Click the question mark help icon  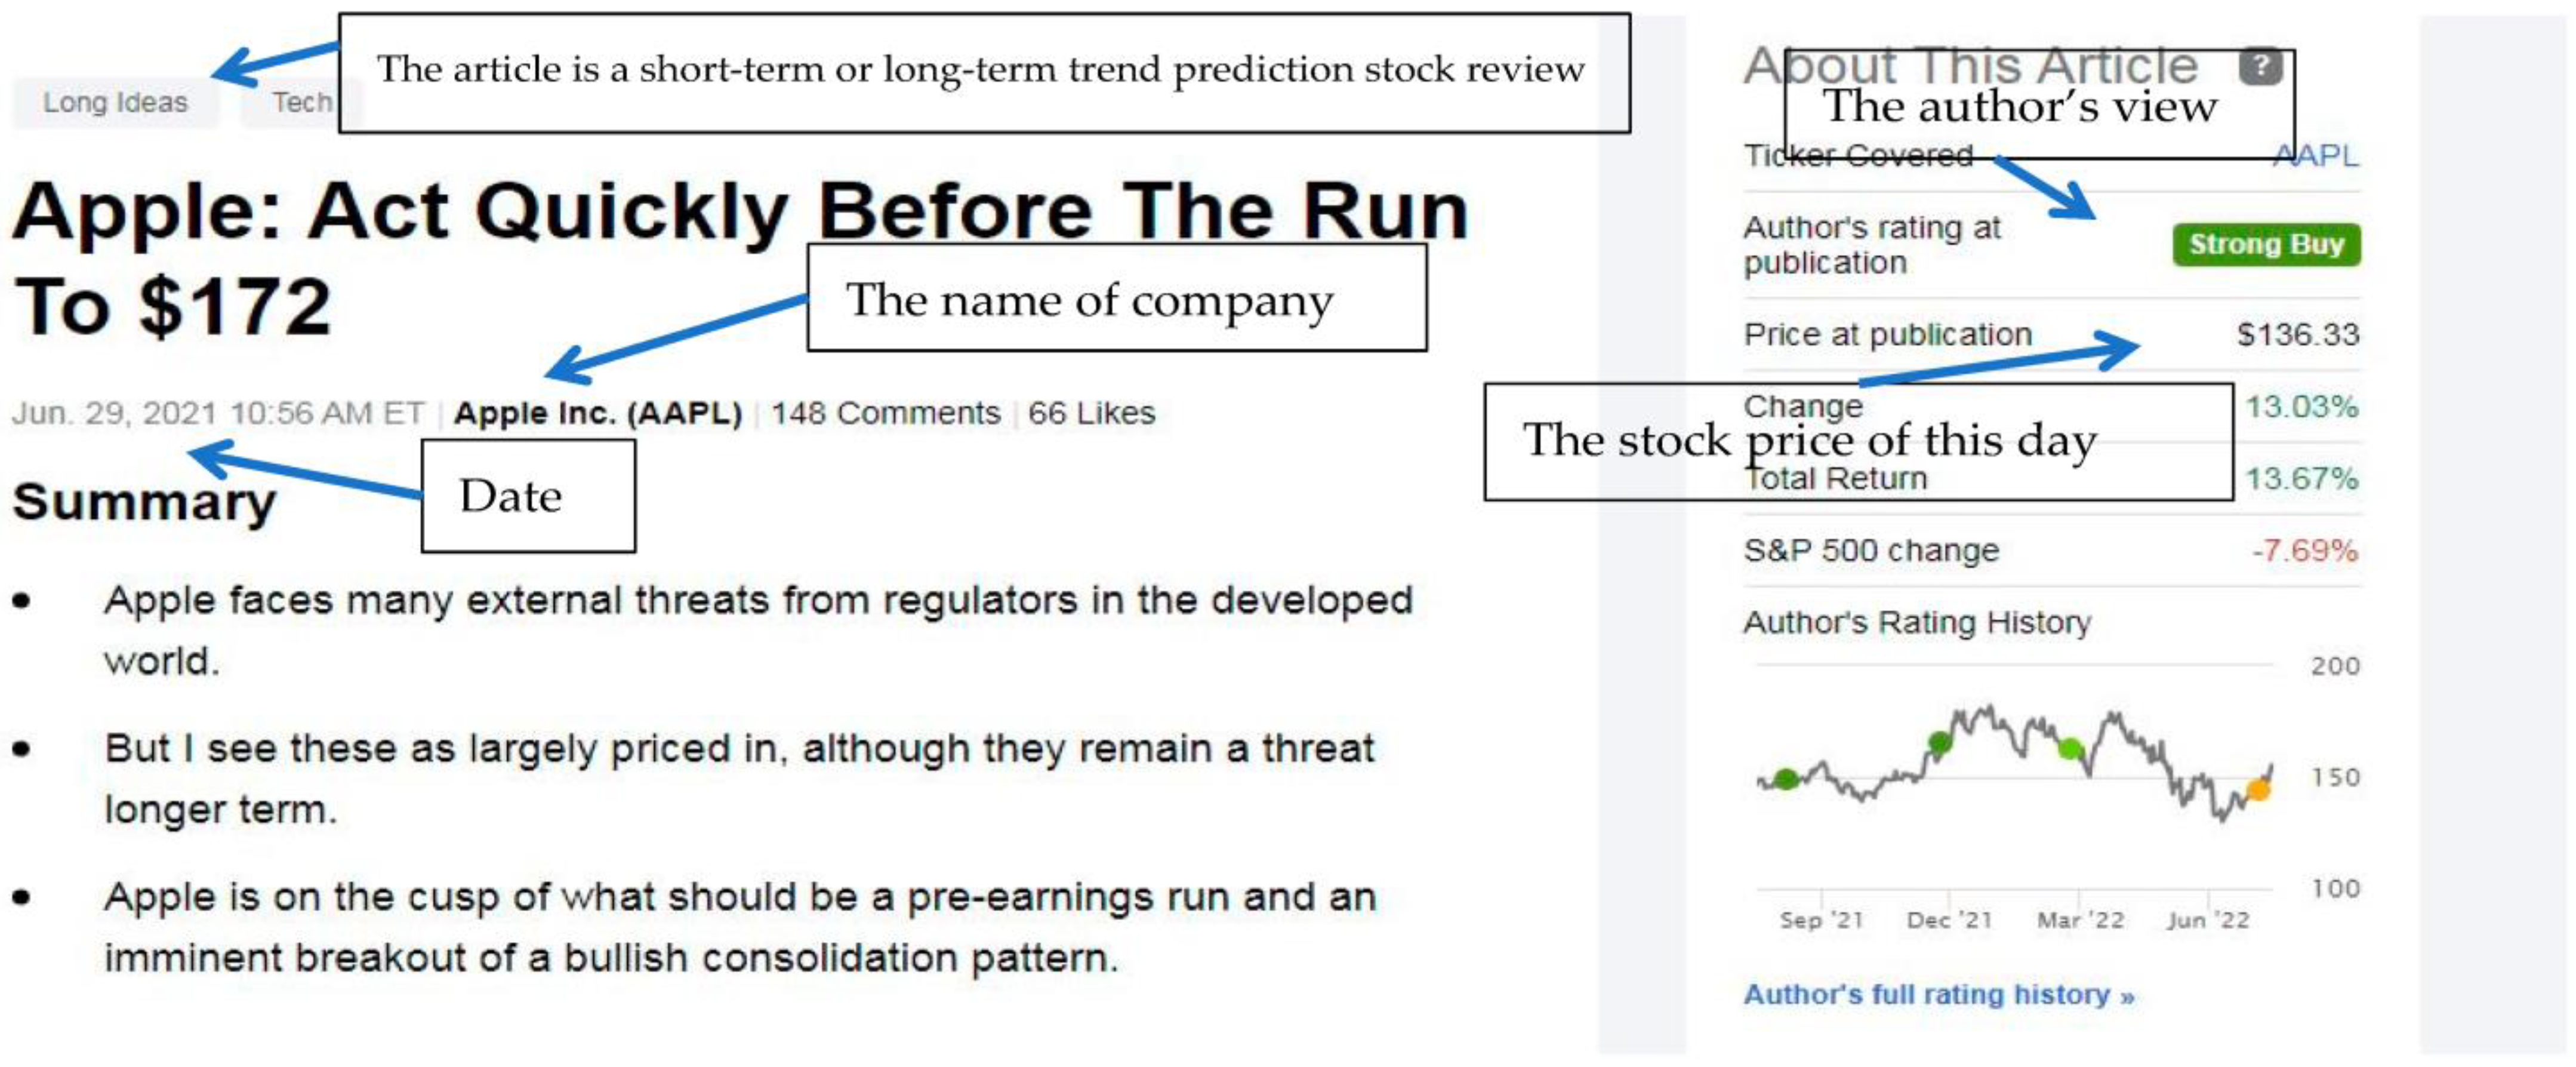tap(2260, 66)
